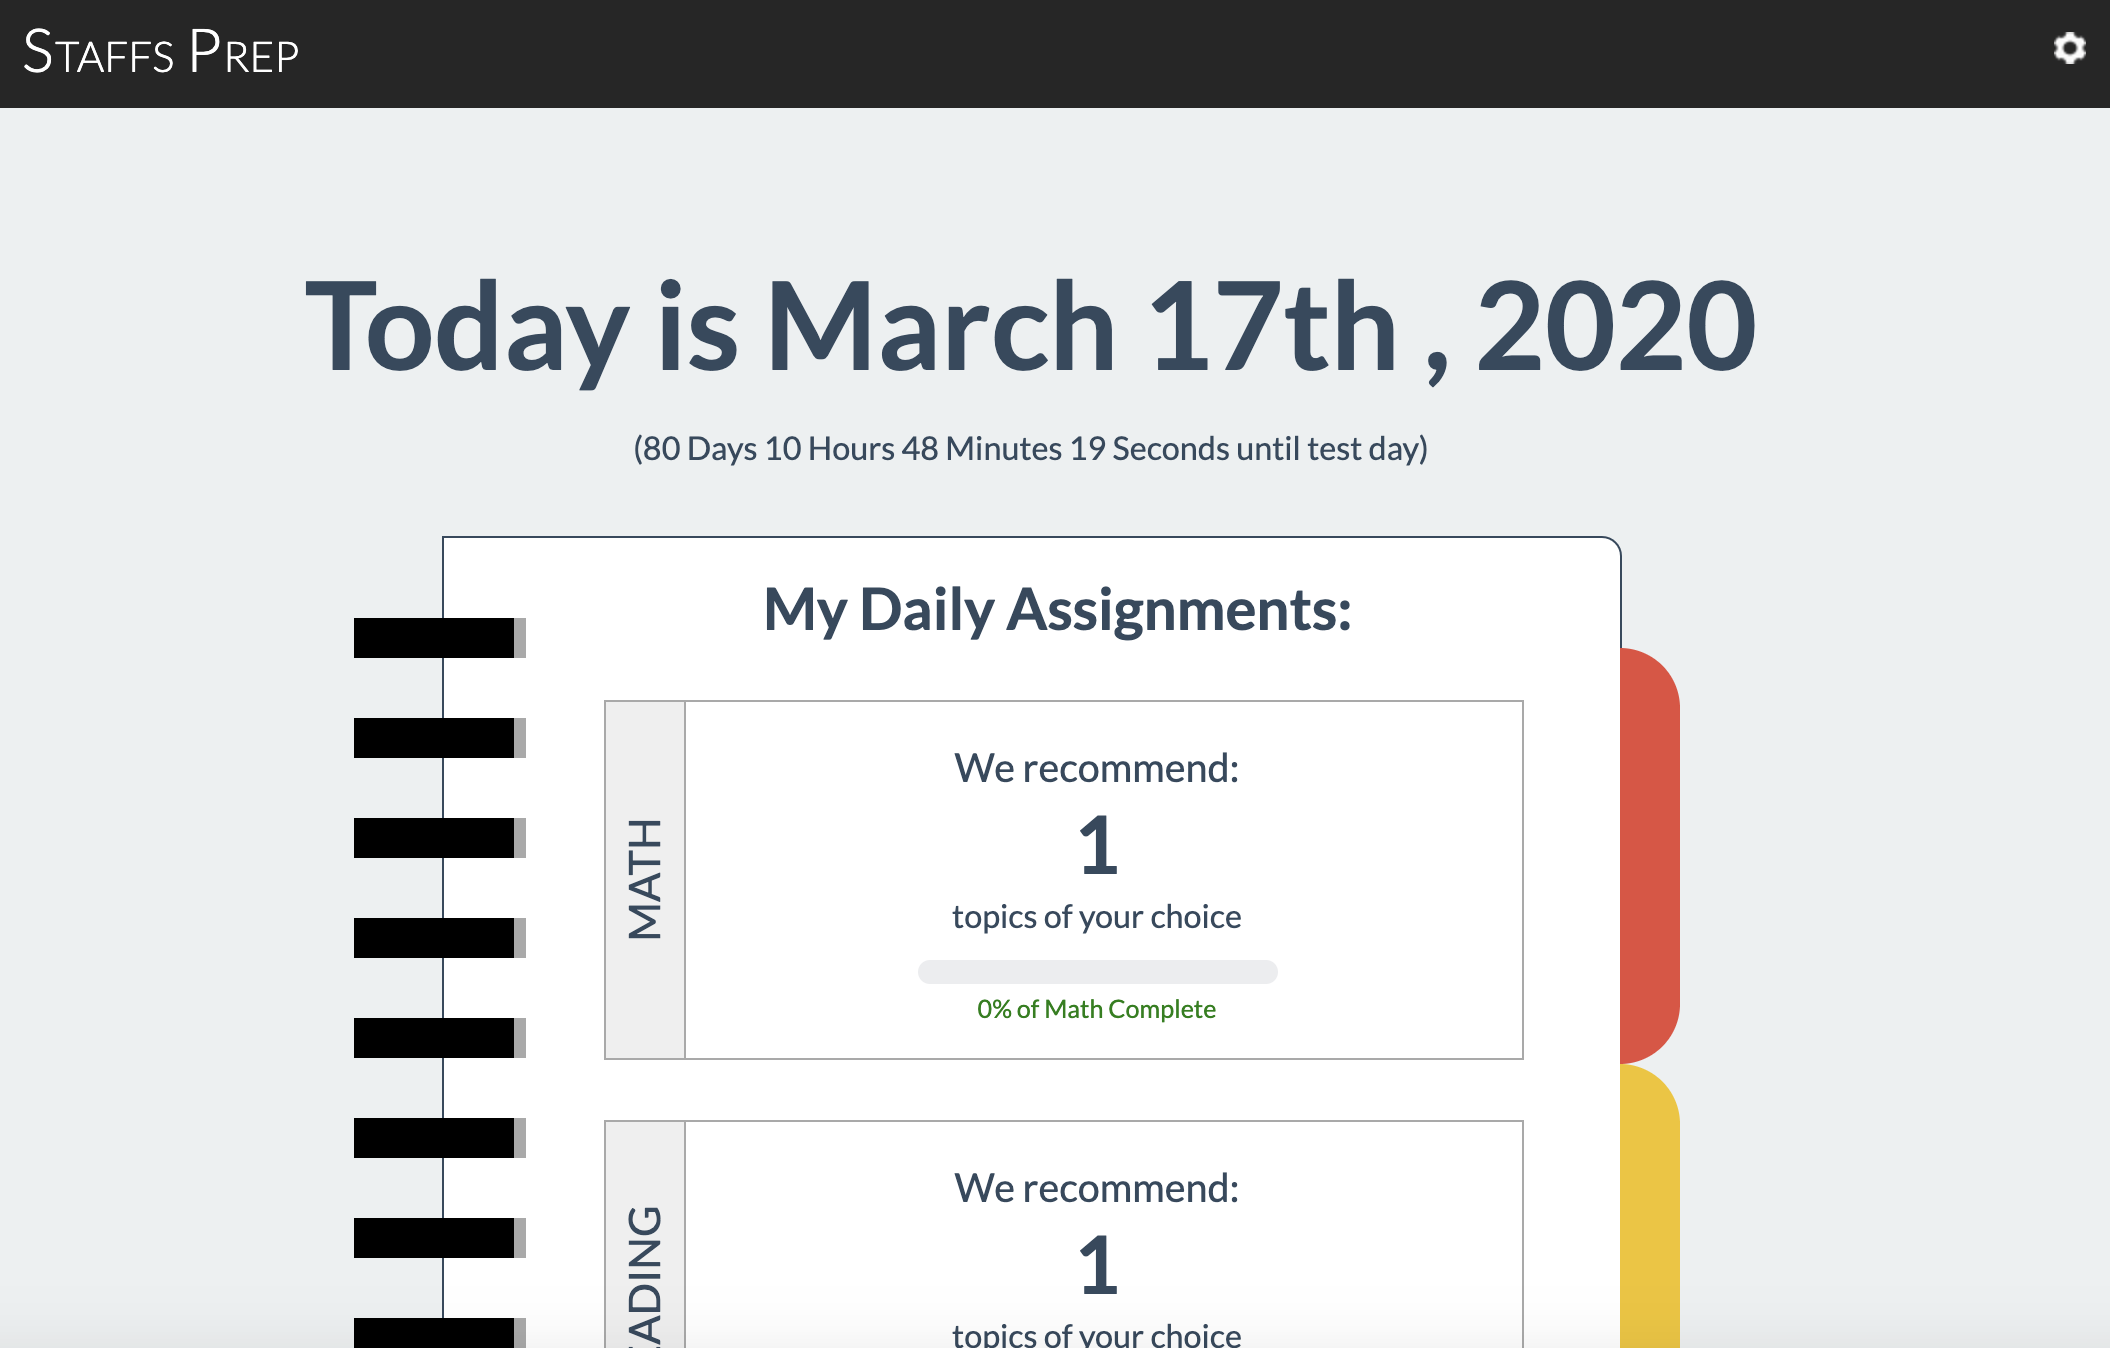Screen dimensions: 2110x1348
Task: Click the countdown until test day text
Action: point(1030,449)
